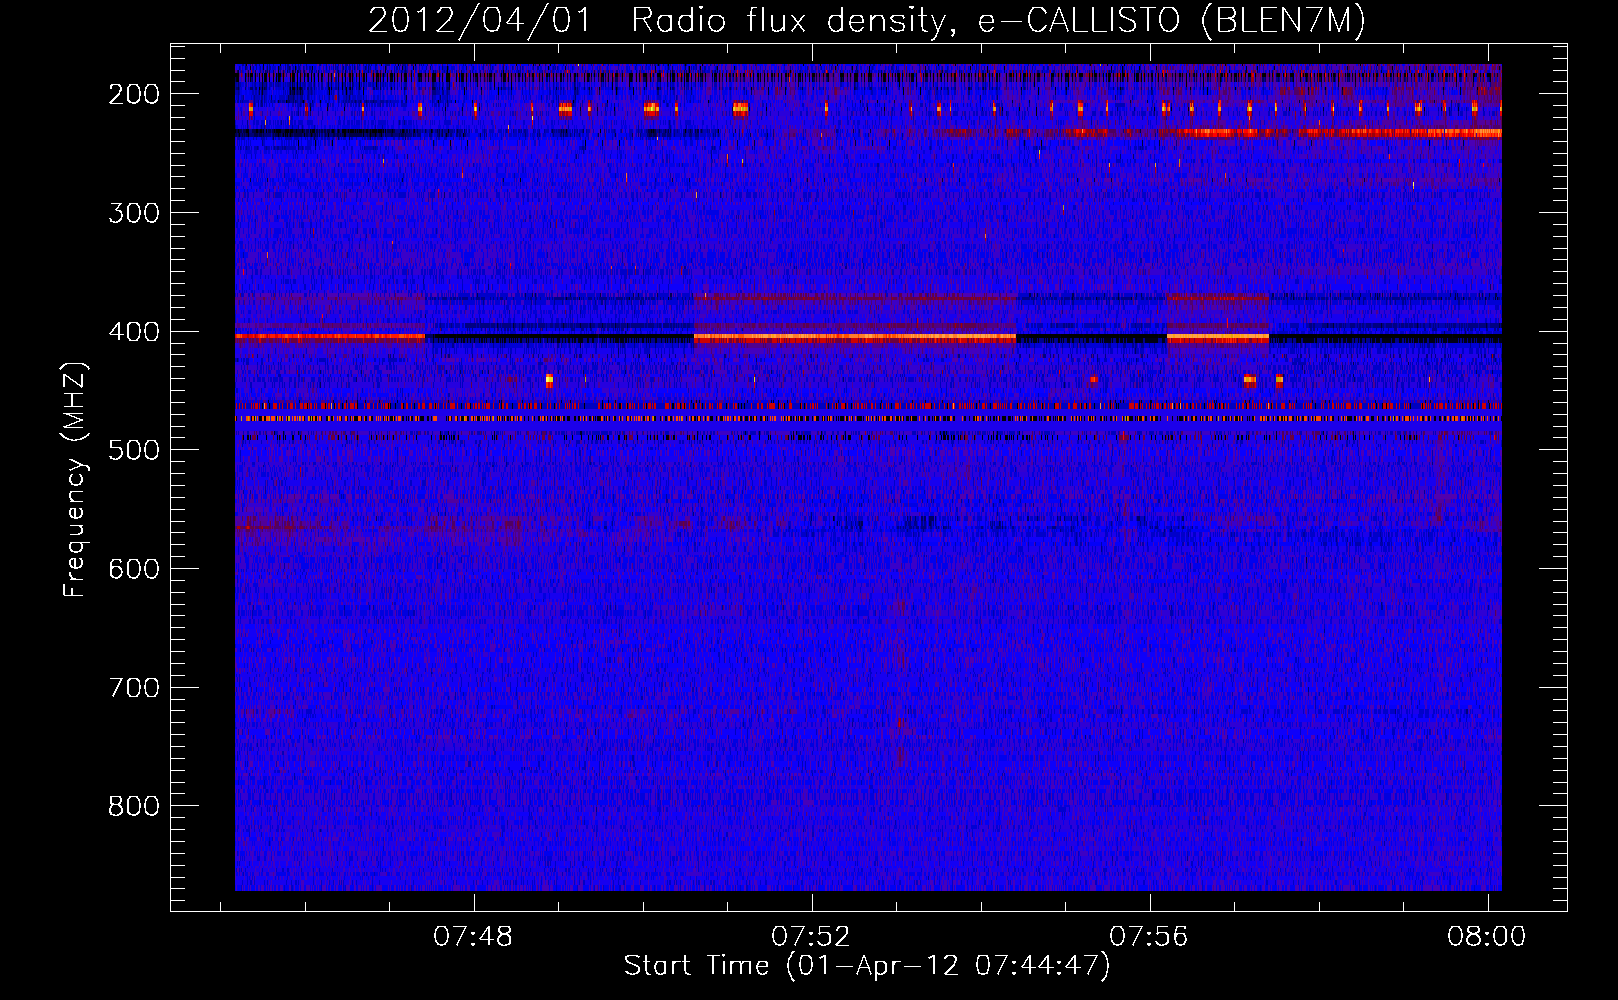The width and height of the screenshot is (1618, 1000).
Task: Click the '07:52' time tick label
Action: pyautogui.click(x=811, y=937)
